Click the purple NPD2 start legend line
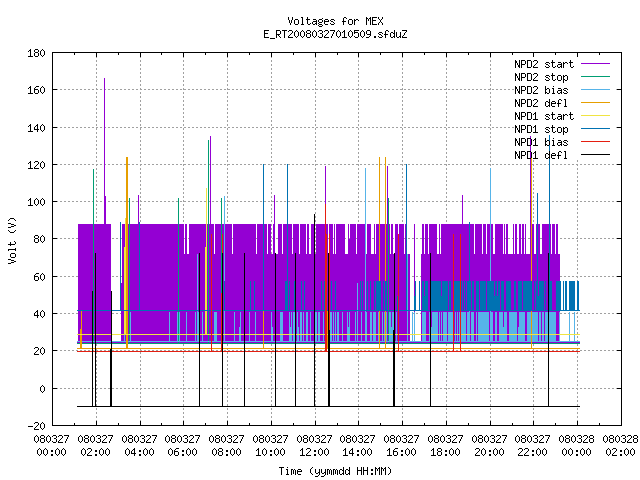This screenshot has width=640, height=480. click(x=595, y=64)
